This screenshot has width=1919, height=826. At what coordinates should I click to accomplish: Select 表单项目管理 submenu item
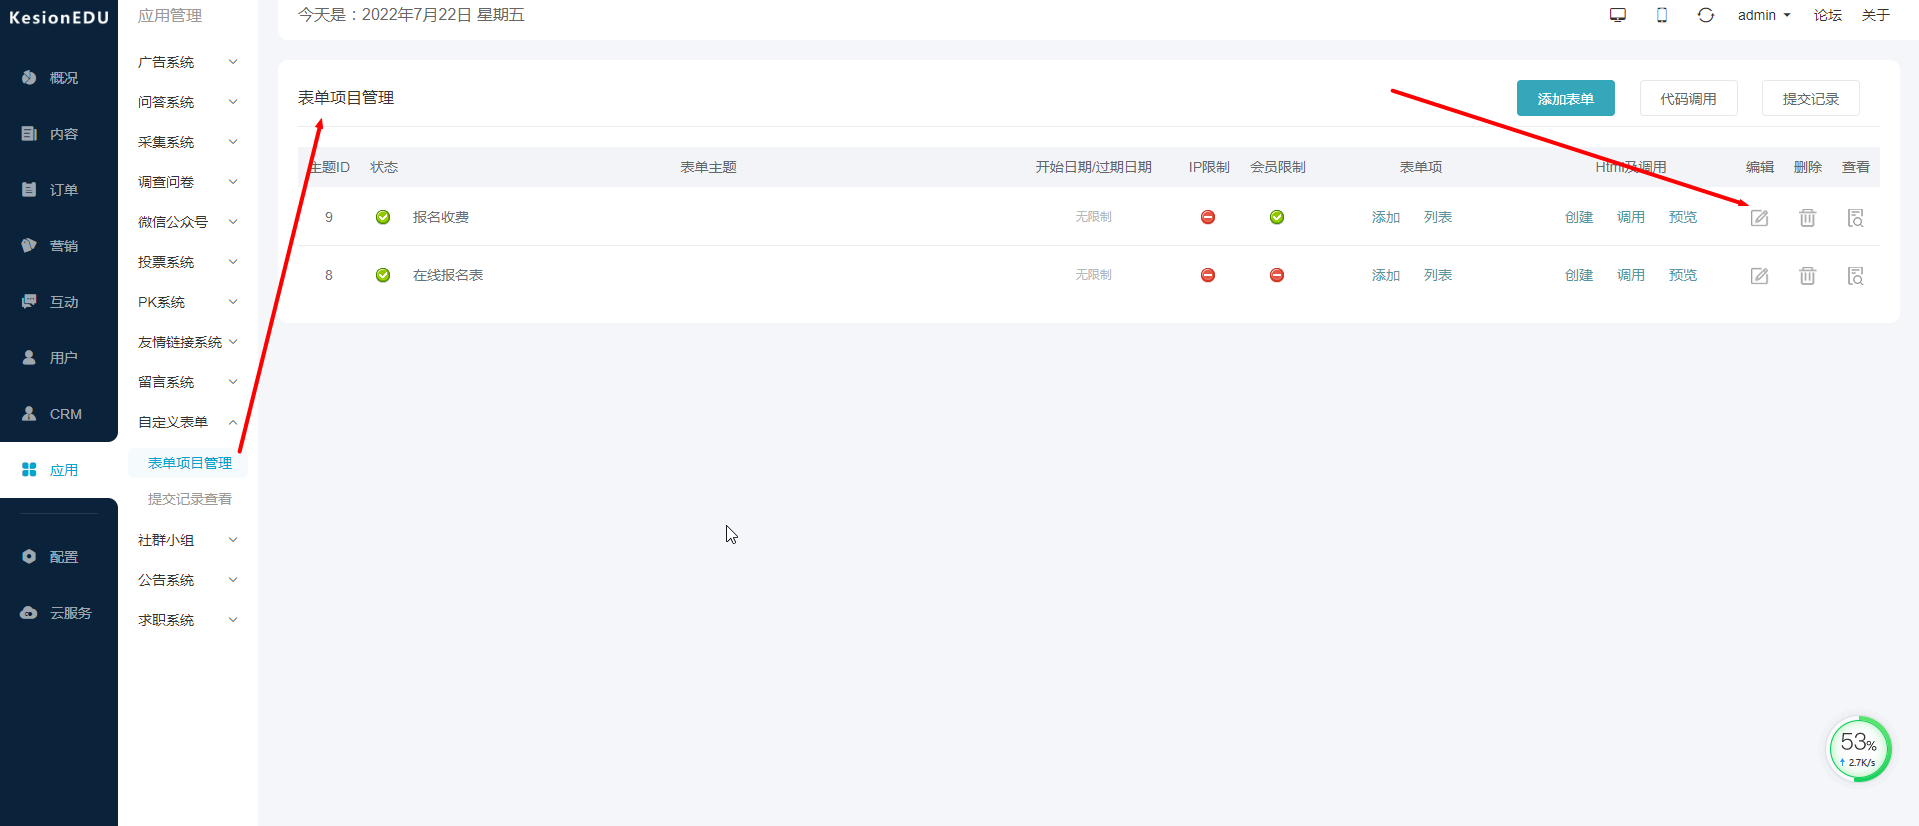pyautogui.click(x=190, y=463)
